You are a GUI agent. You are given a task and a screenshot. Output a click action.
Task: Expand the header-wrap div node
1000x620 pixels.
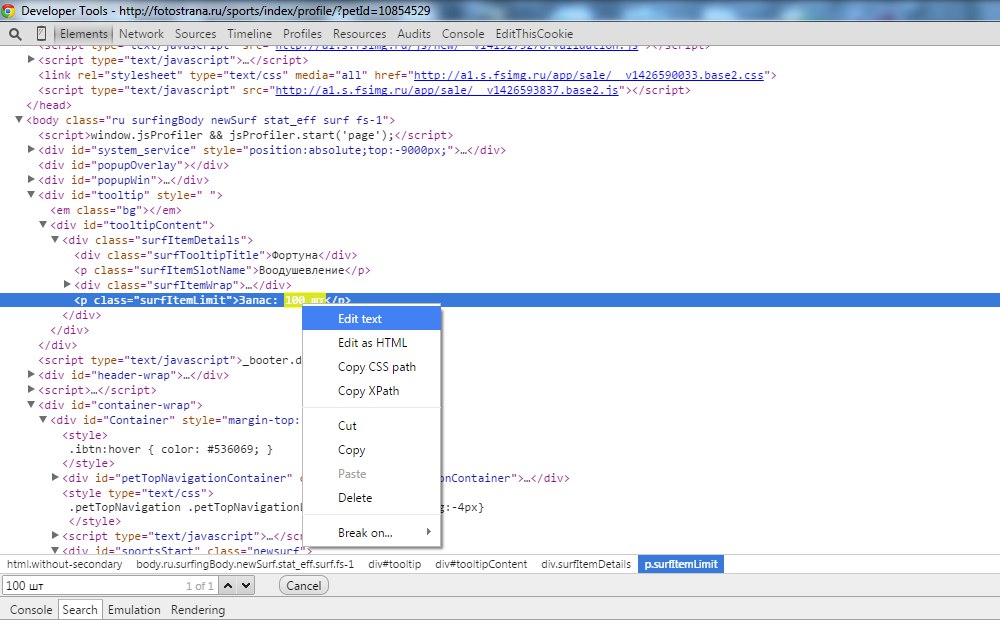31,375
